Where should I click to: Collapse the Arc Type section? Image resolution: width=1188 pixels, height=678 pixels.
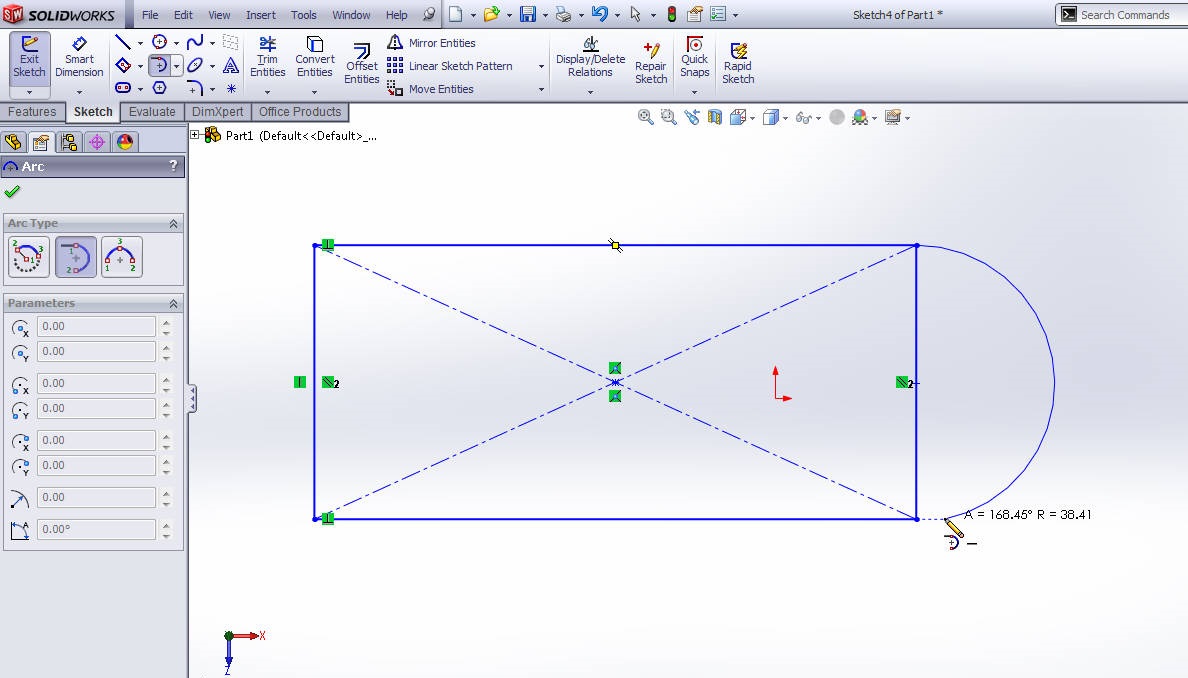click(x=174, y=223)
